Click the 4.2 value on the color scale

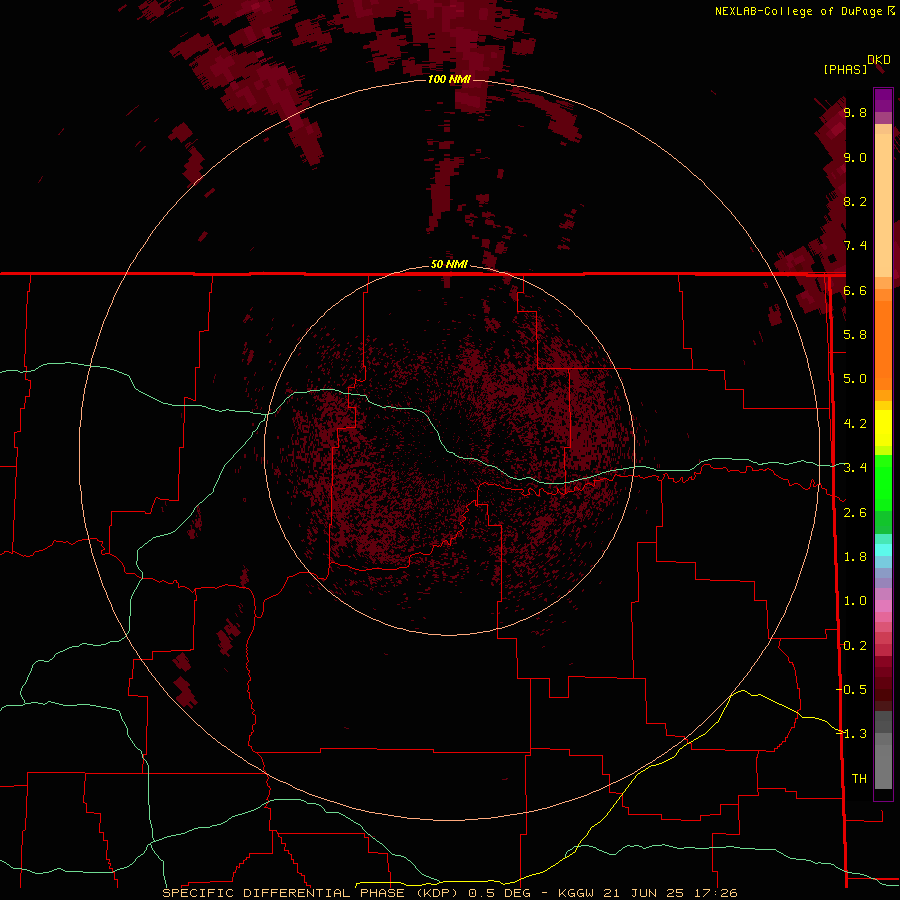855,424
